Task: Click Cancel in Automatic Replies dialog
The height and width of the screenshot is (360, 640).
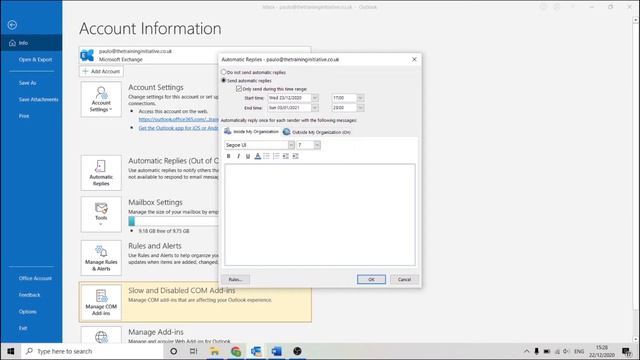Action: click(404, 280)
